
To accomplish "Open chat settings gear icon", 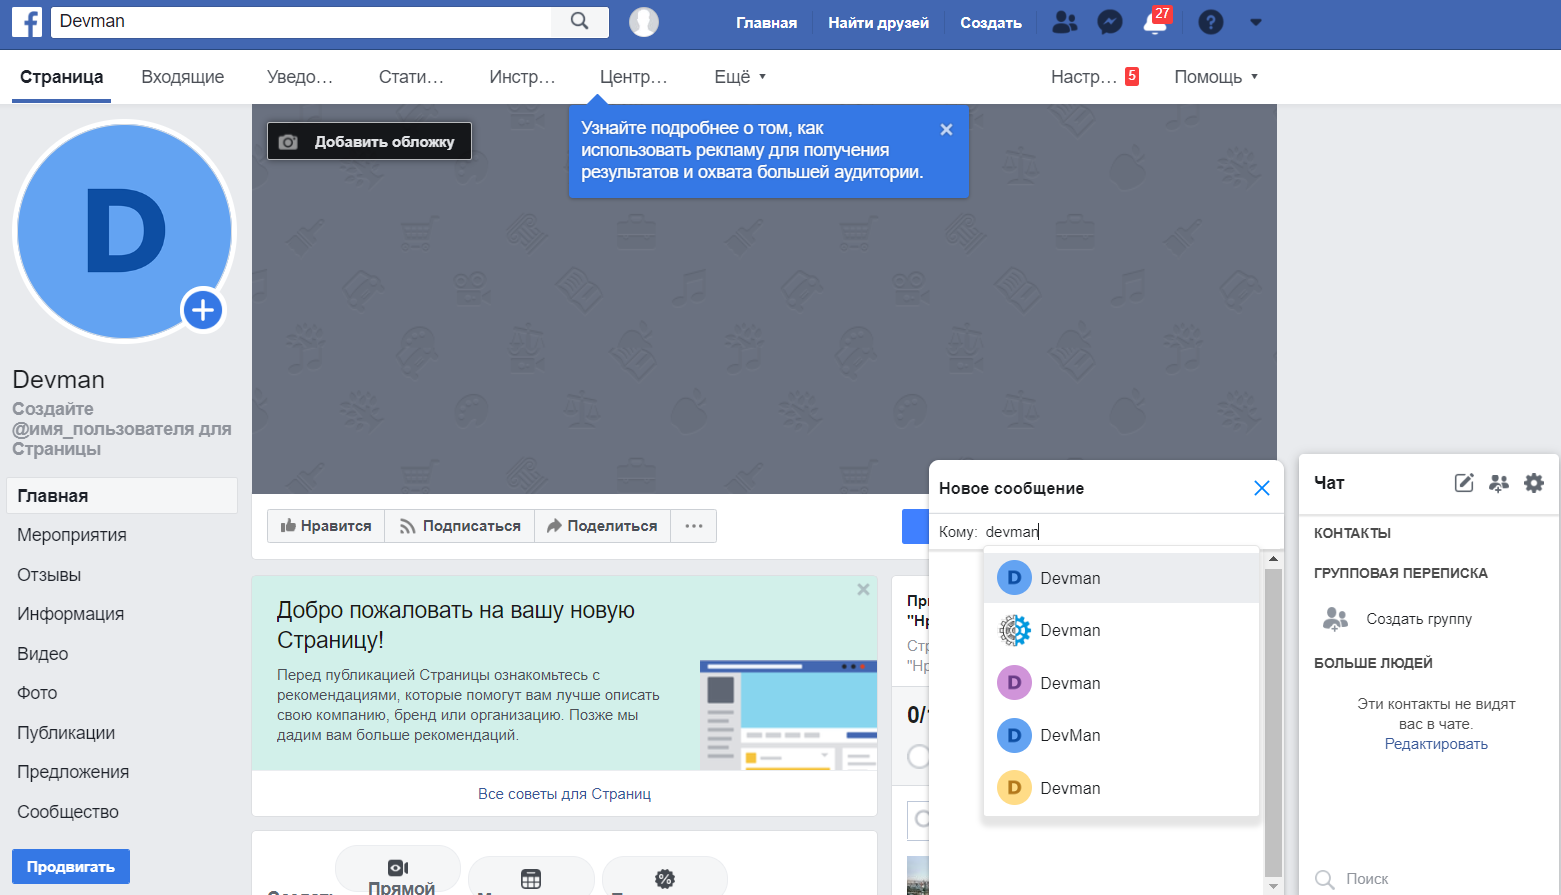I will [x=1534, y=483].
